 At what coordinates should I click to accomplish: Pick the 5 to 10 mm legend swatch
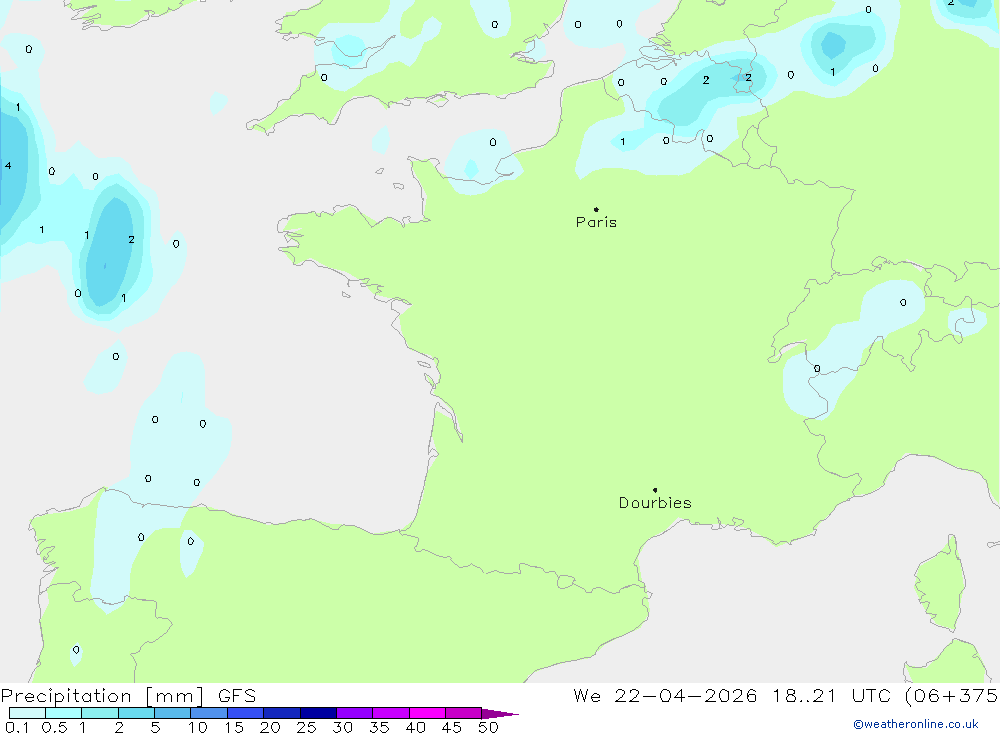(x=173, y=713)
